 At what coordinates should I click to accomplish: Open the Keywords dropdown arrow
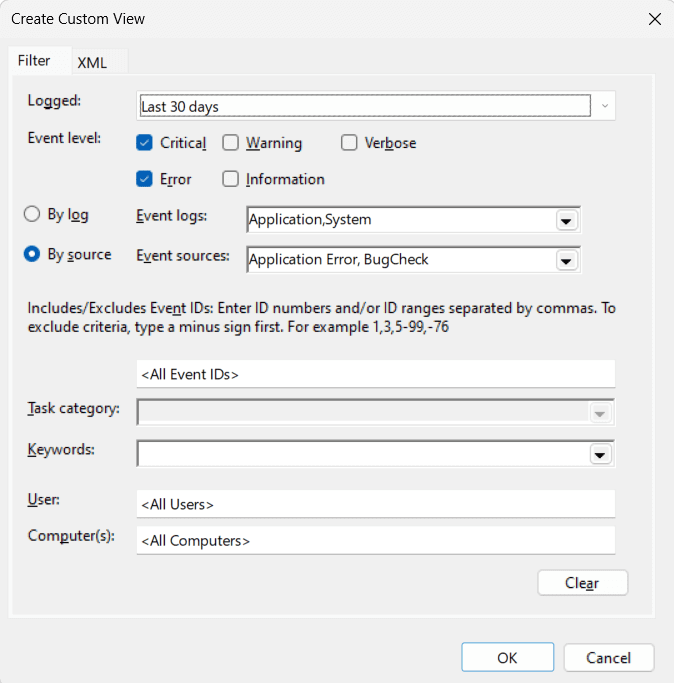point(600,454)
